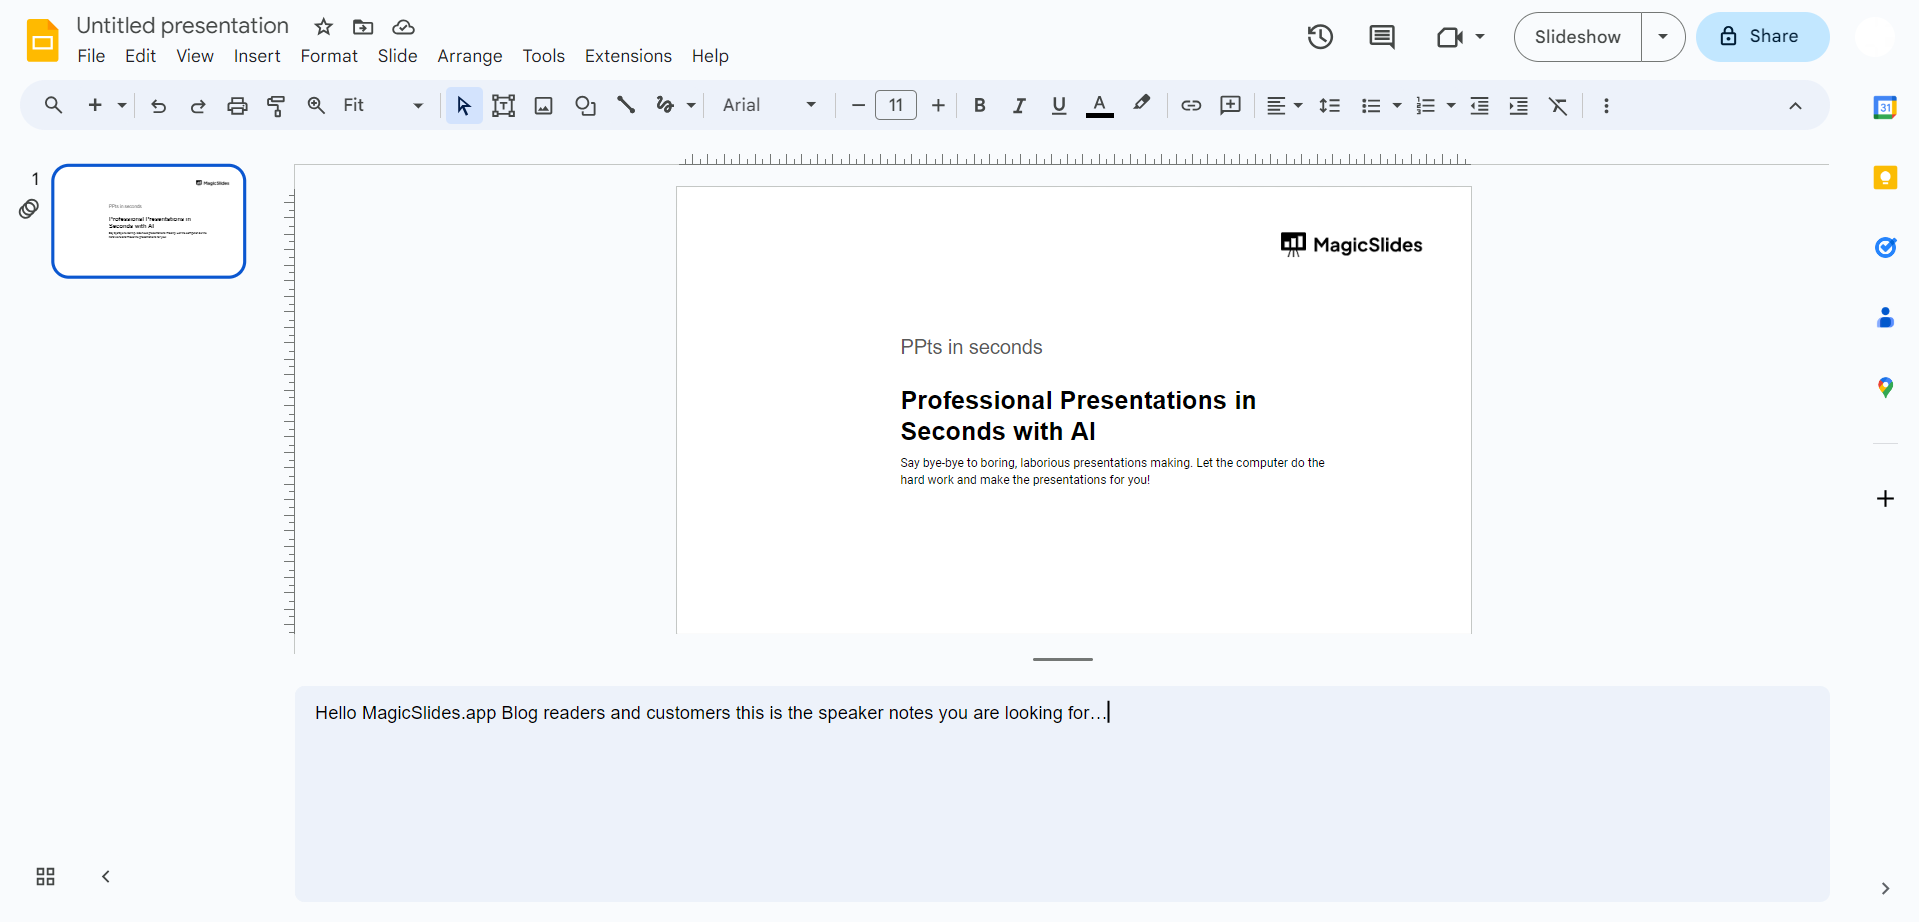This screenshot has width=1919, height=922.
Task: Undo the last action
Action: click(158, 105)
